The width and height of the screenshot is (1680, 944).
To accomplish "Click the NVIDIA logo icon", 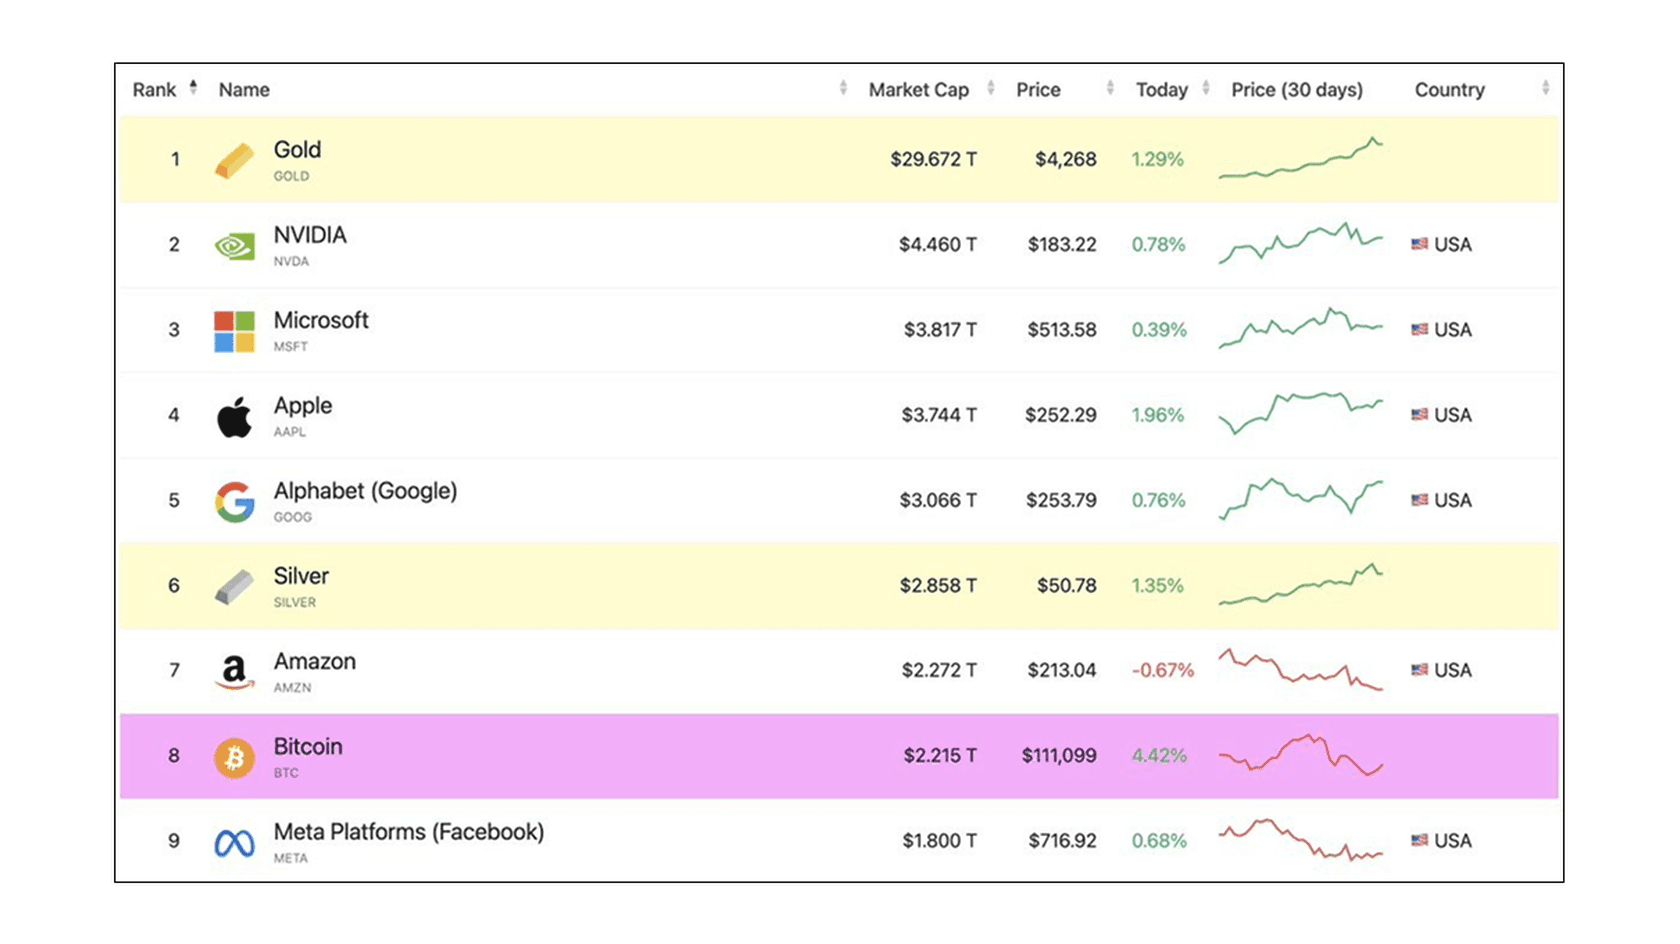I will point(234,245).
